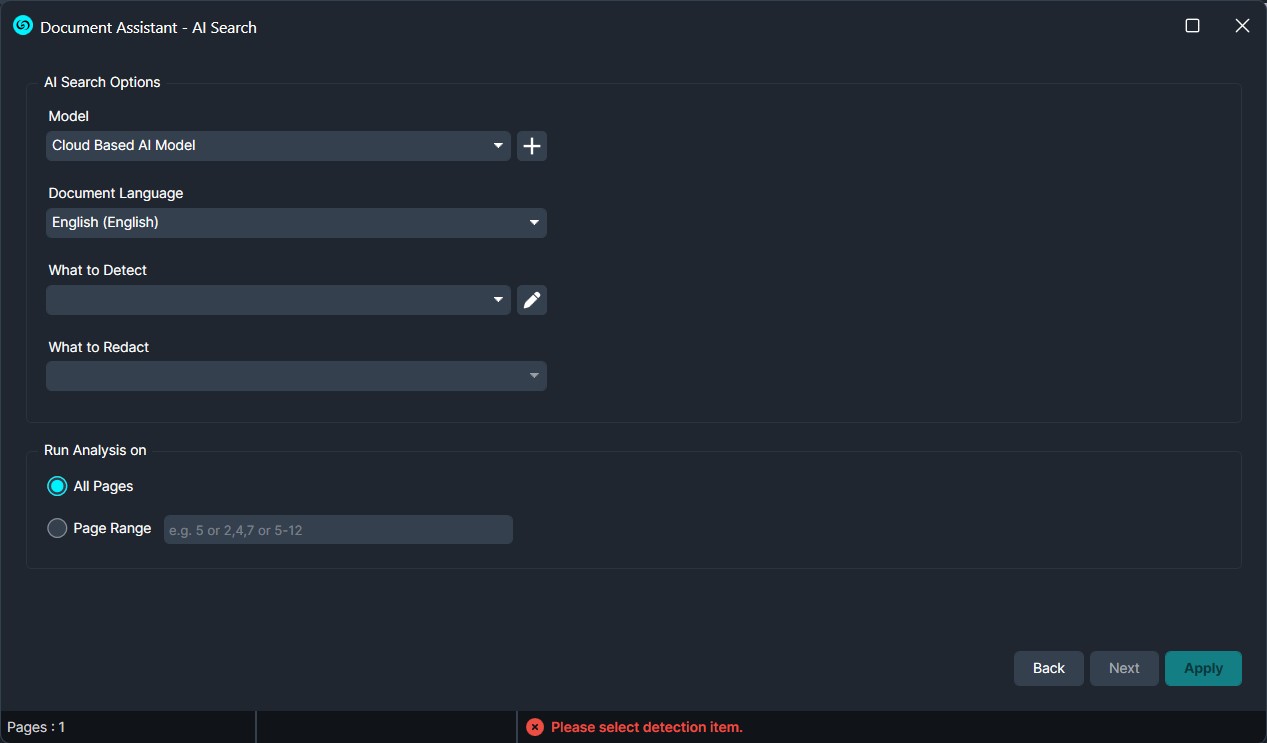Edit detection items with the pencil icon

point(532,300)
